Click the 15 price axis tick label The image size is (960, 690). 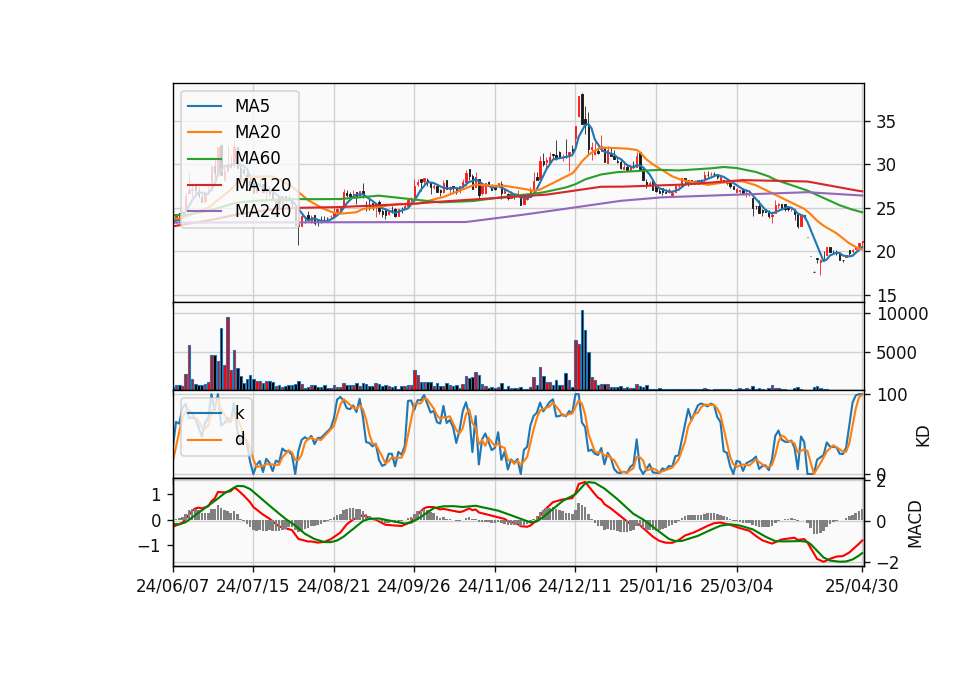886,296
